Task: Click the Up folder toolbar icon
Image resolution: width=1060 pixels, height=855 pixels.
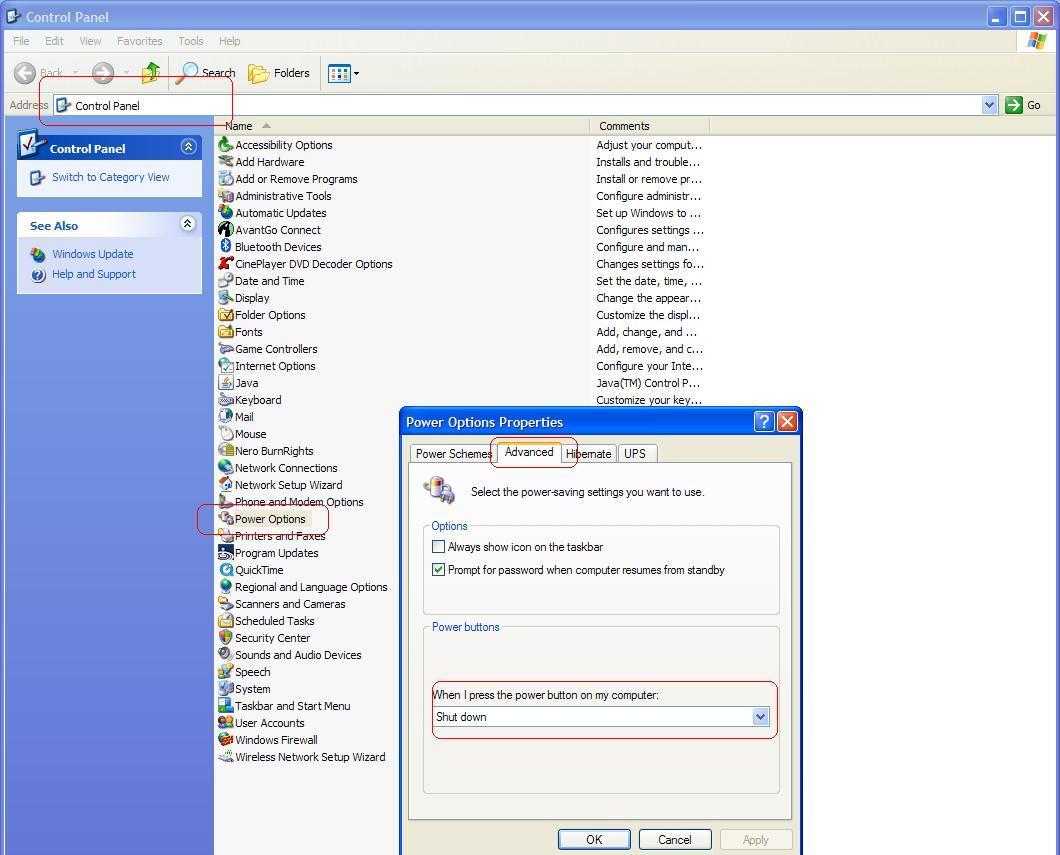Action: (x=151, y=73)
